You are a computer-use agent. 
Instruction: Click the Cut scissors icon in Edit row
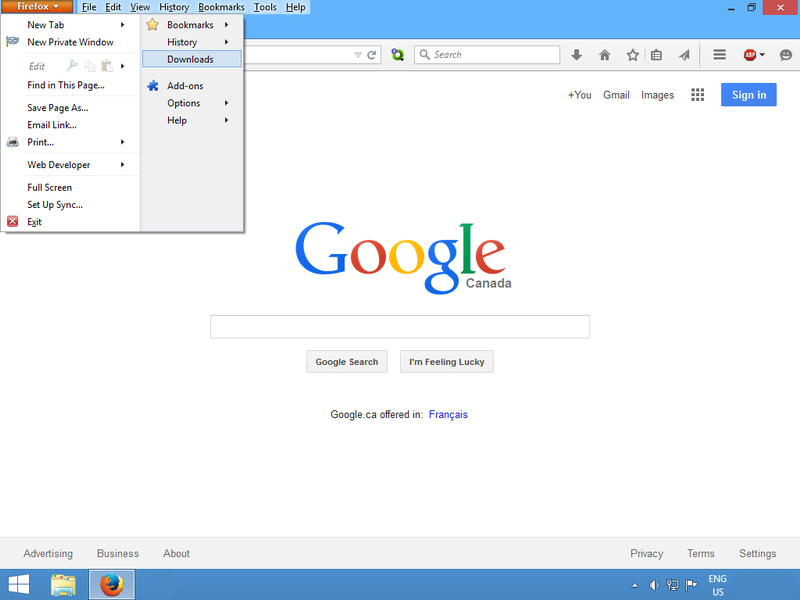(72, 65)
